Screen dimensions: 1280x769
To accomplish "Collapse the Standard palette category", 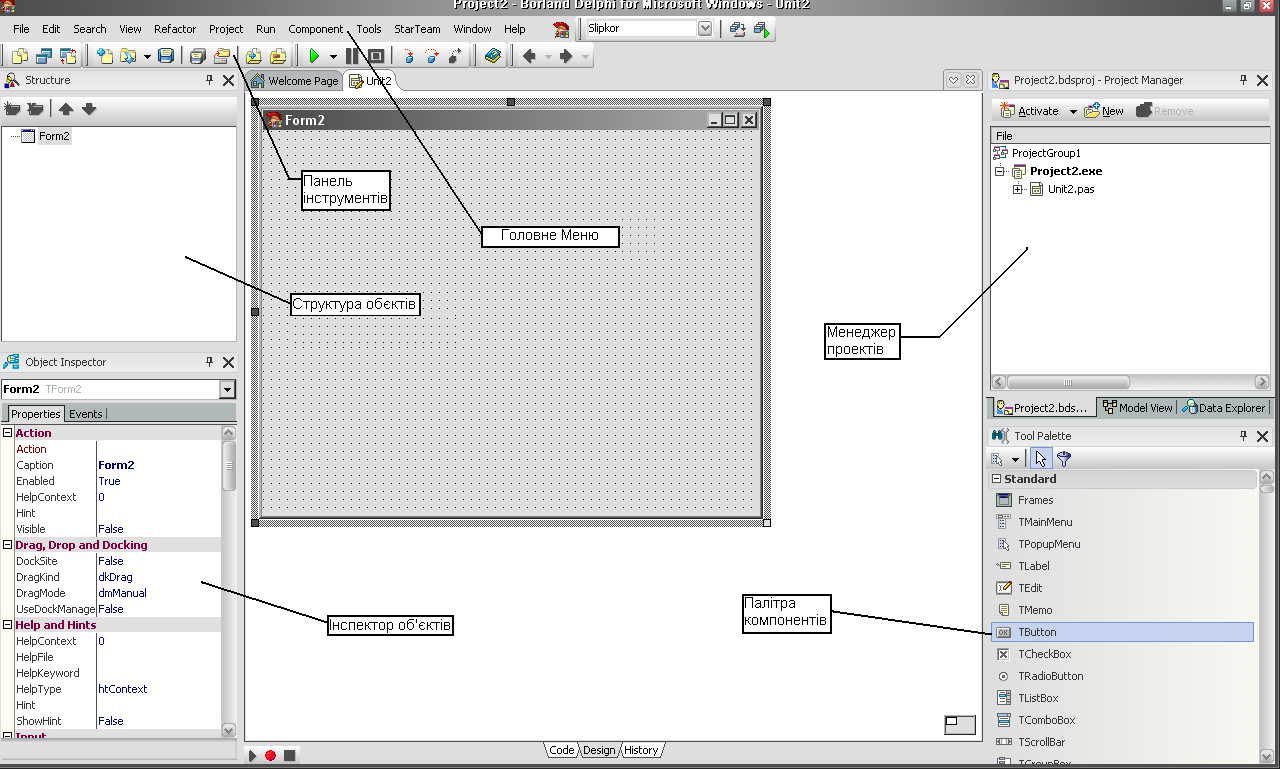I will coord(996,479).
